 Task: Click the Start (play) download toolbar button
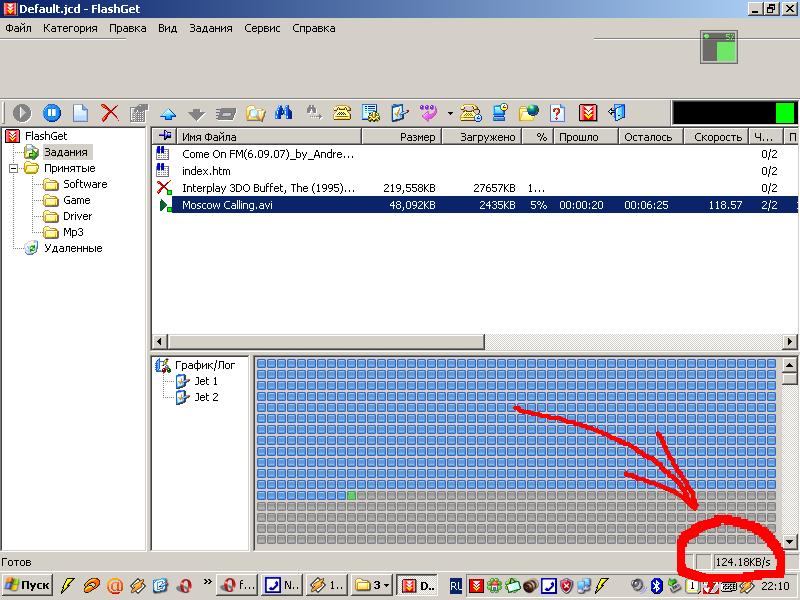point(22,113)
